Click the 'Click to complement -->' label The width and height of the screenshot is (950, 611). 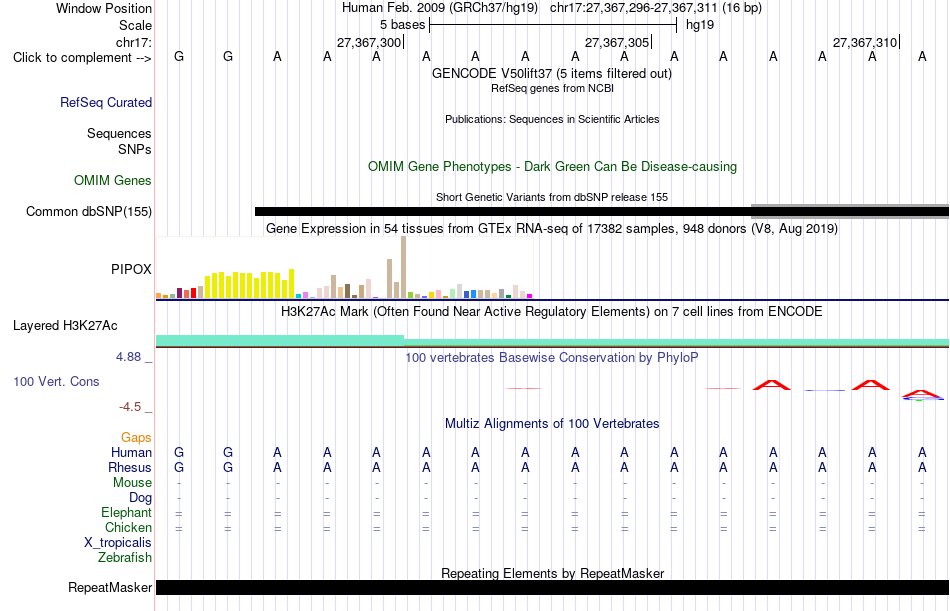pyautogui.click(x=82, y=58)
